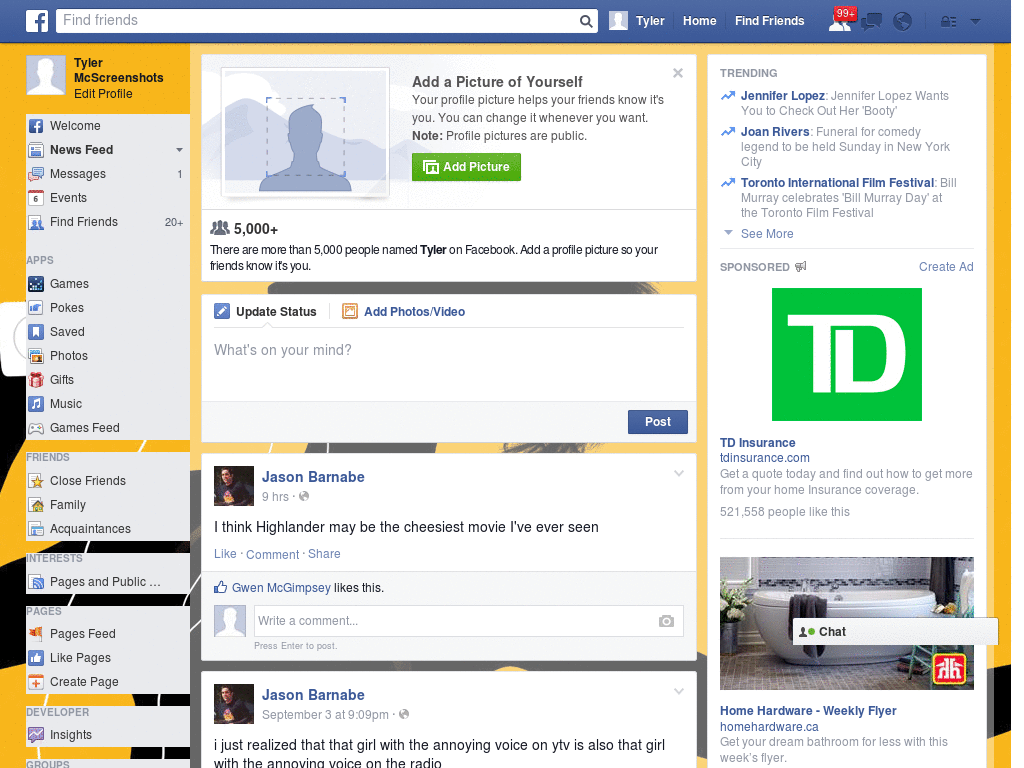Open the account settings caret at top right
Viewport: 1024px width, 768px height.
pyautogui.click(x=975, y=20)
